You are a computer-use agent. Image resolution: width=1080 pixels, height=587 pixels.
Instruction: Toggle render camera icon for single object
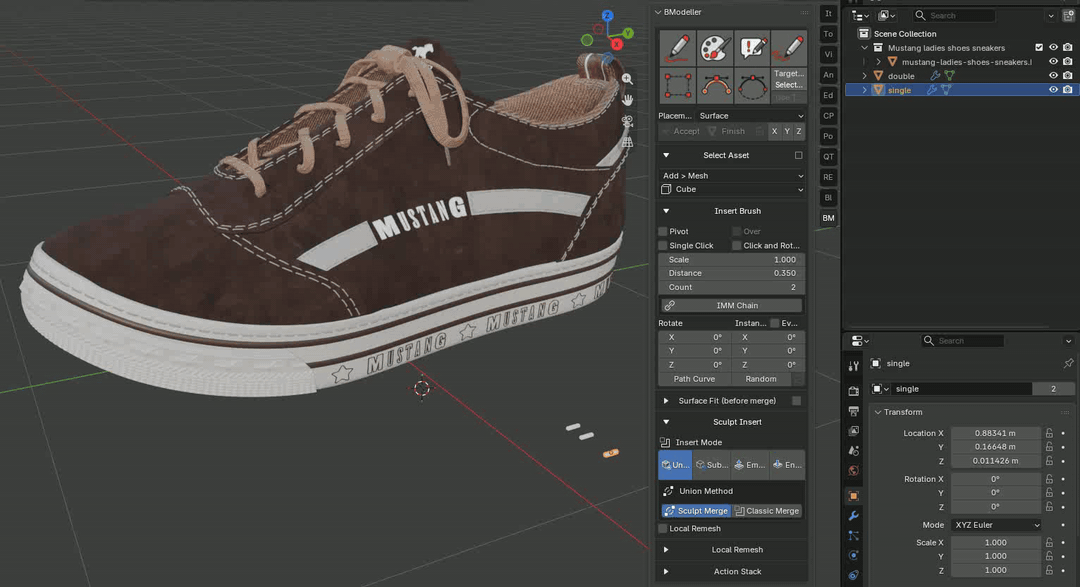(x=1068, y=90)
